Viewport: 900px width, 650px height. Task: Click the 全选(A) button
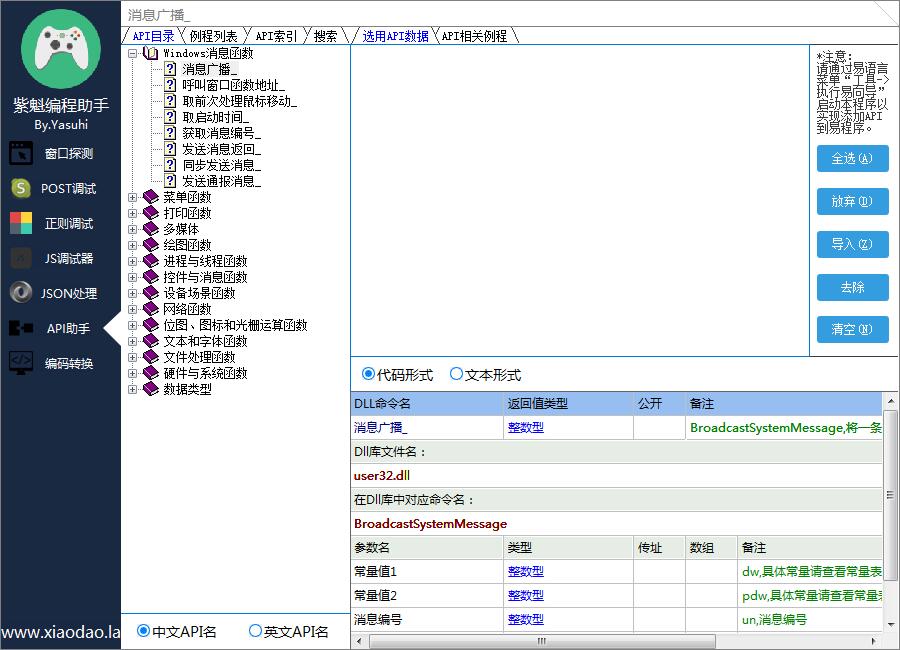point(852,158)
